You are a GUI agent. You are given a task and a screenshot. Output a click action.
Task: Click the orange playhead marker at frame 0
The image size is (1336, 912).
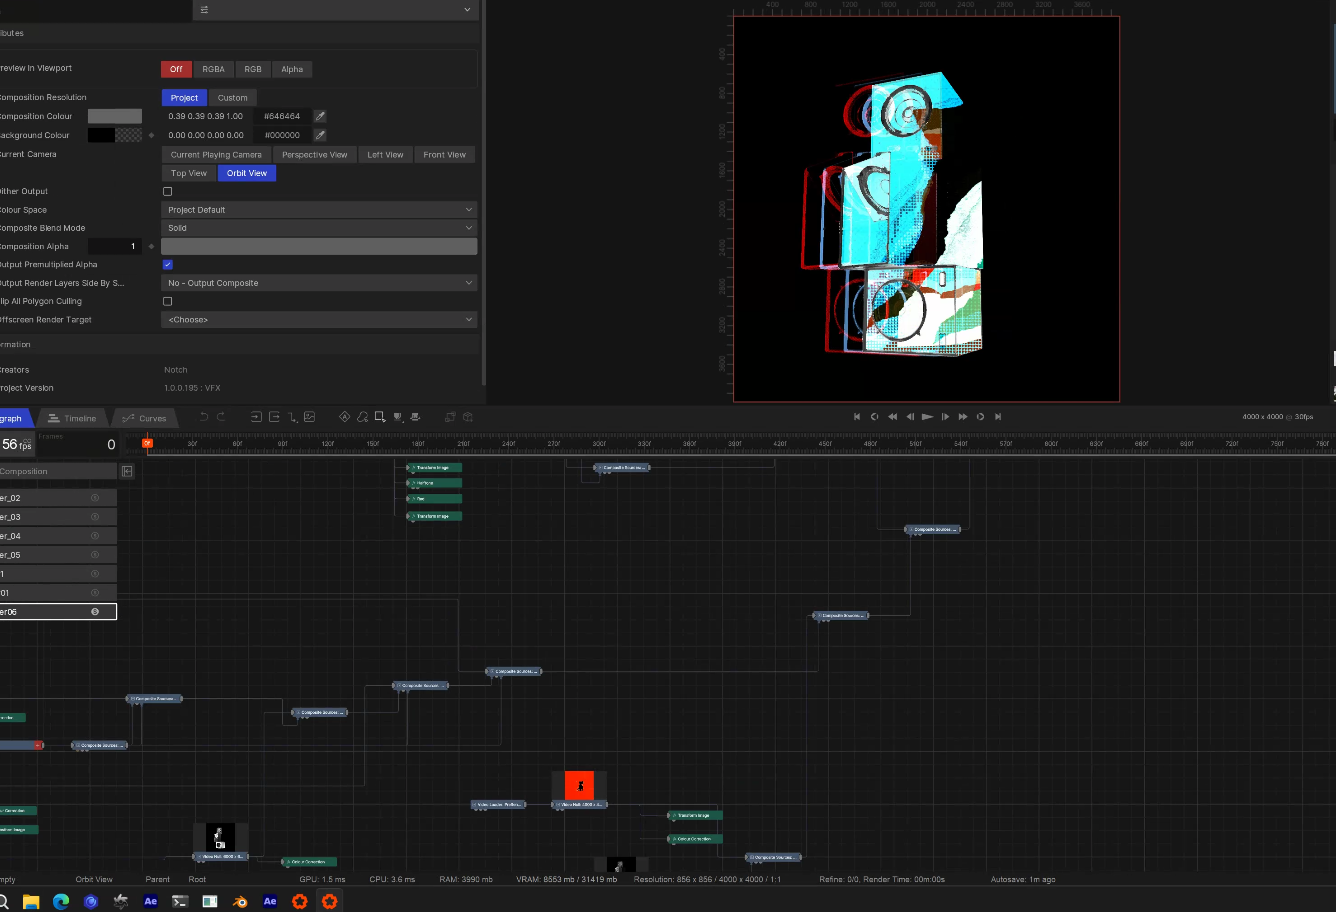click(147, 443)
